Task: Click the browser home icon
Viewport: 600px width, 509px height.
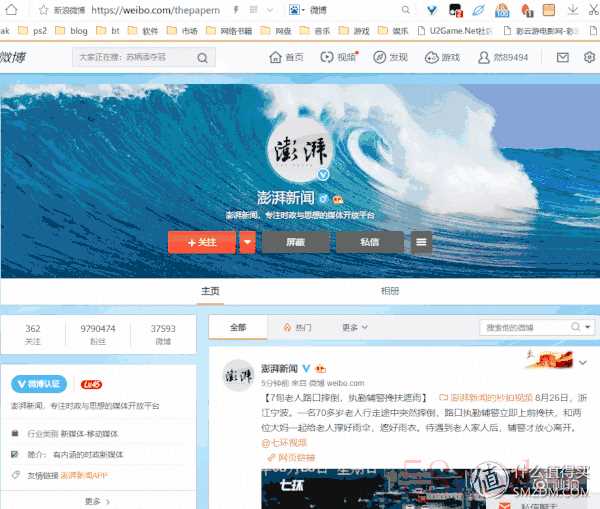Action: click(11, 10)
